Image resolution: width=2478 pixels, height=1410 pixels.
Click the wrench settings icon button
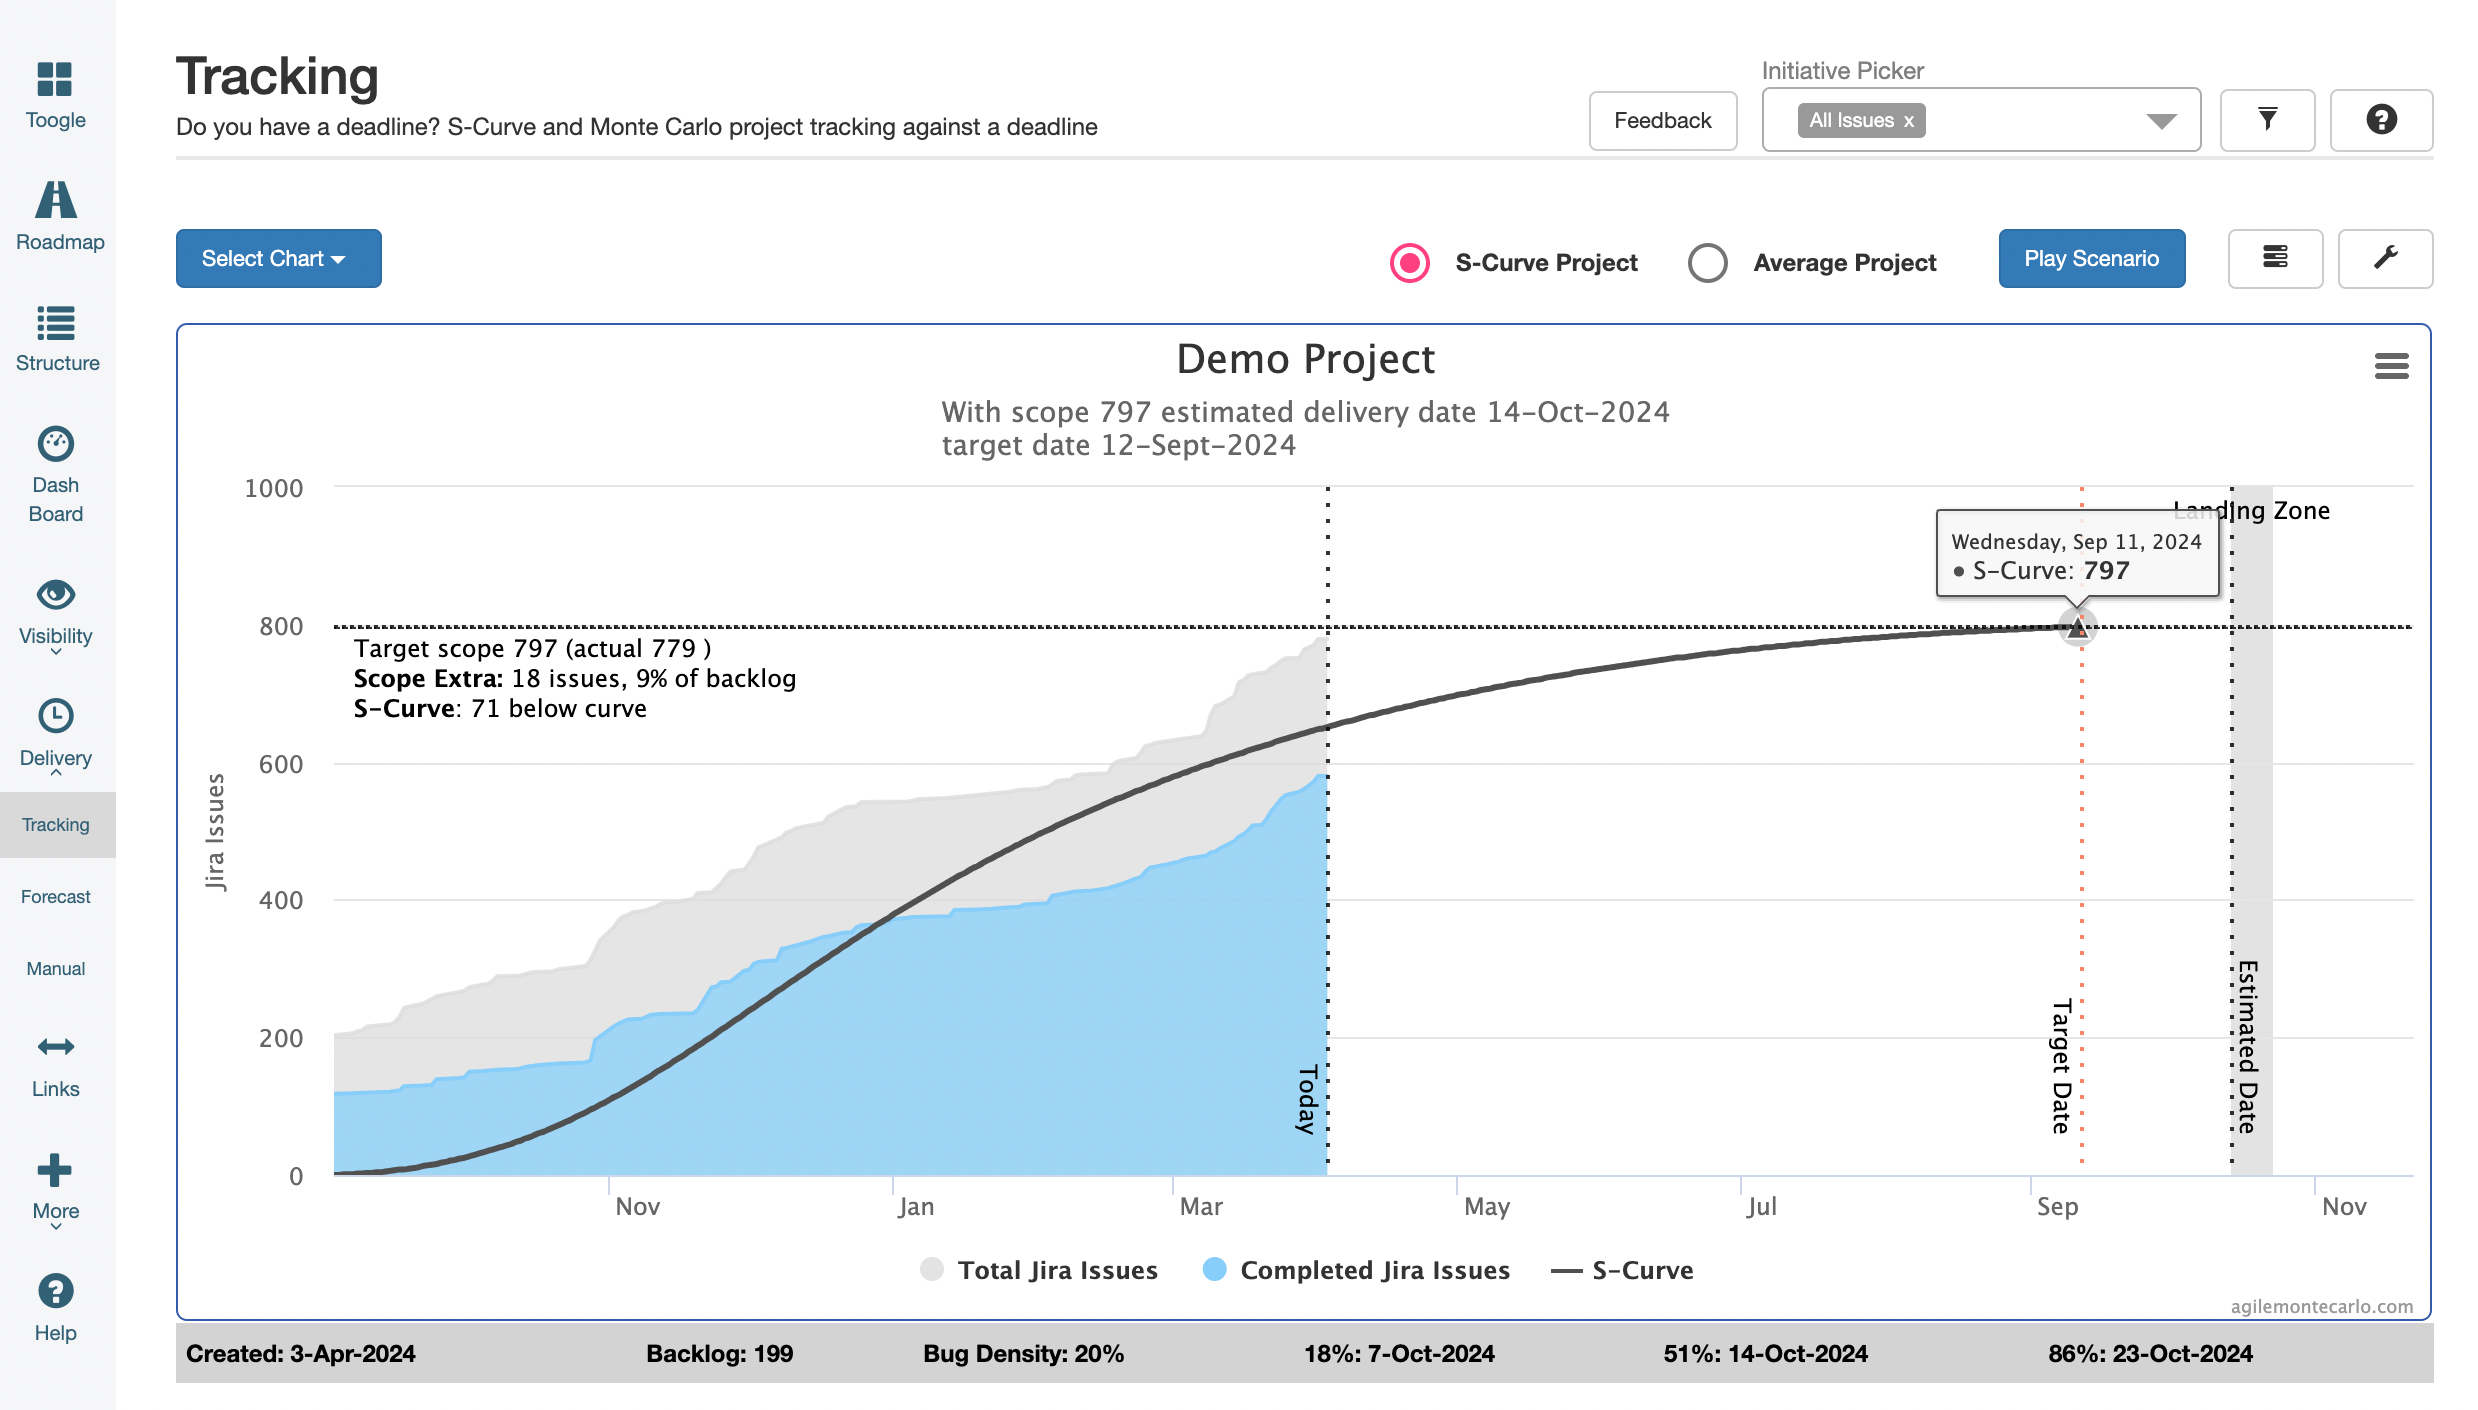(x=2385, y=258)
